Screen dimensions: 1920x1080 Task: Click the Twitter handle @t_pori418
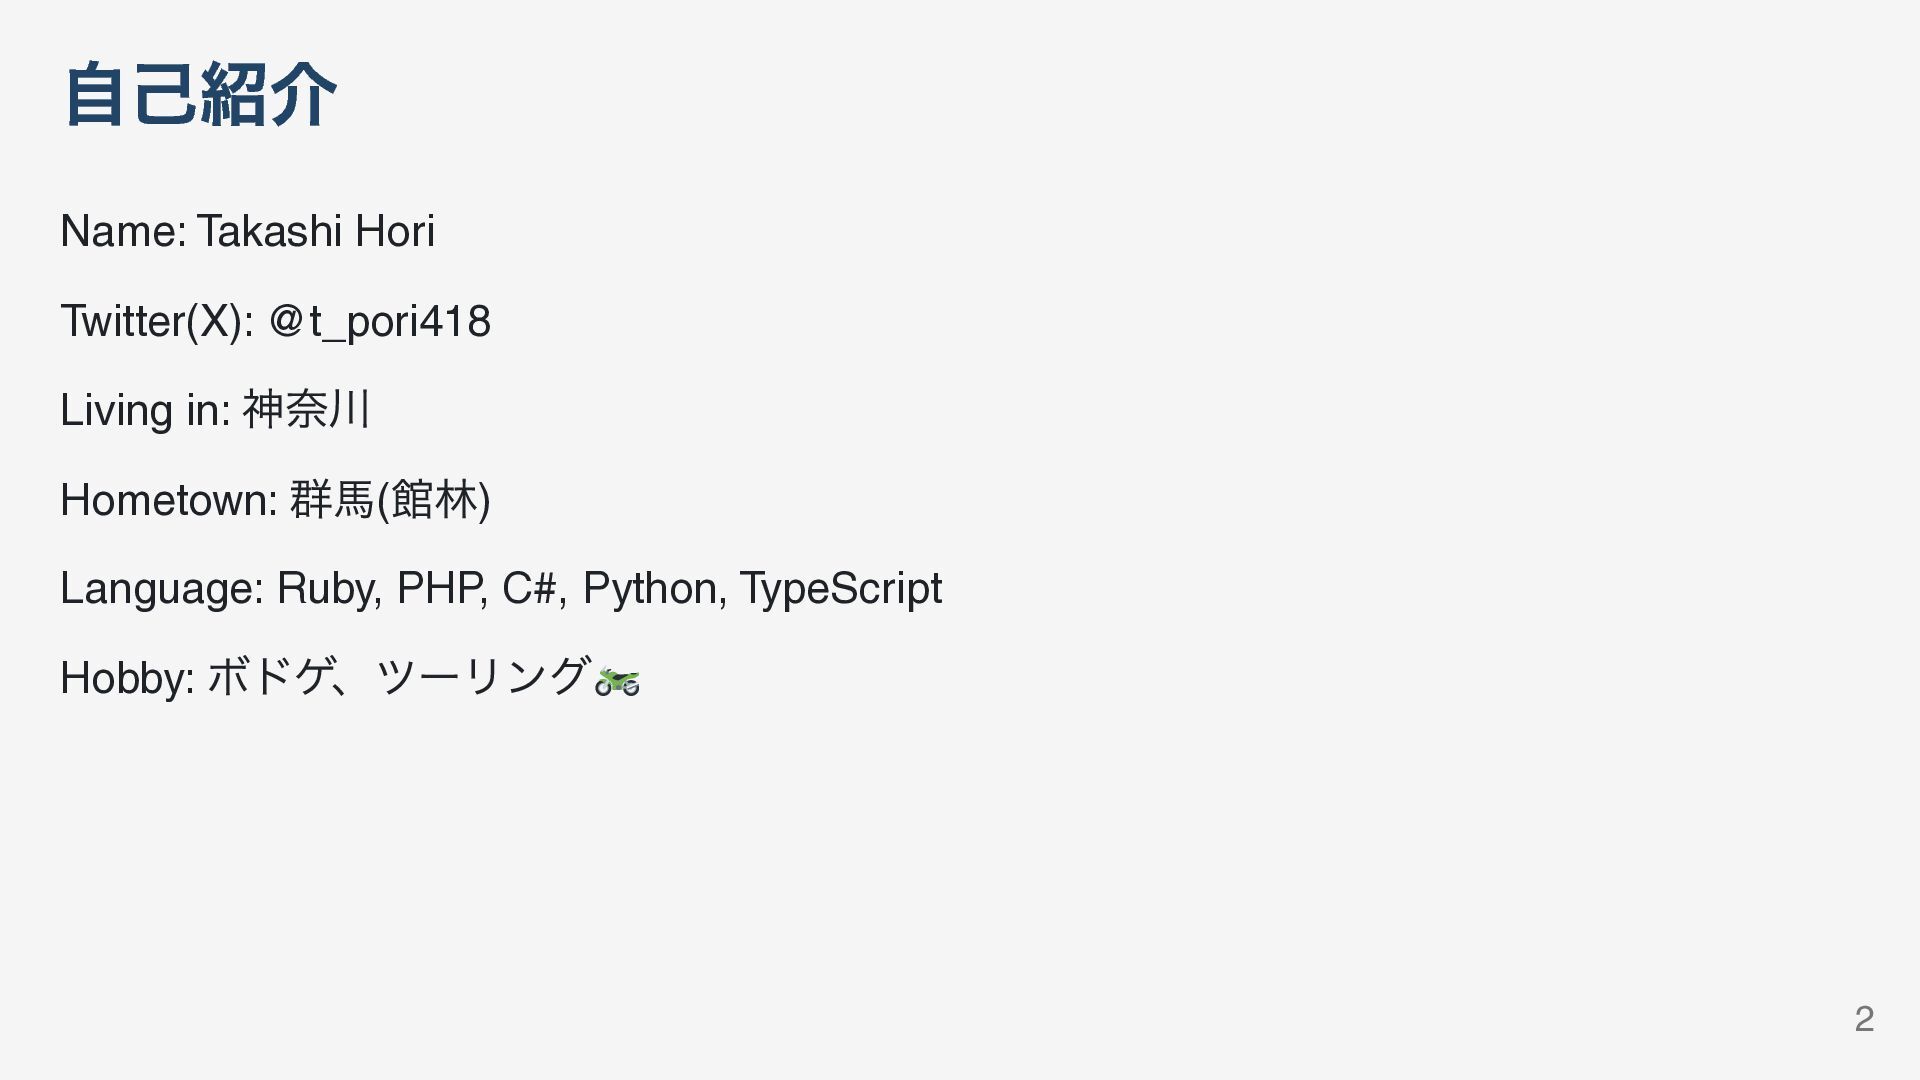pos(380,322)
